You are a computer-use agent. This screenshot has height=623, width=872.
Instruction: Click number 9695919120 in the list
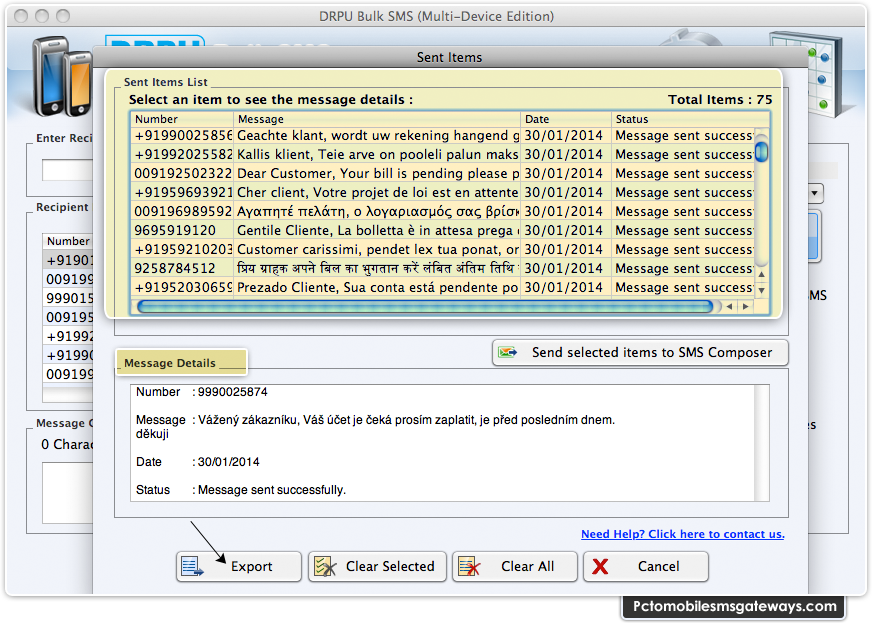(x=175, y=230)
